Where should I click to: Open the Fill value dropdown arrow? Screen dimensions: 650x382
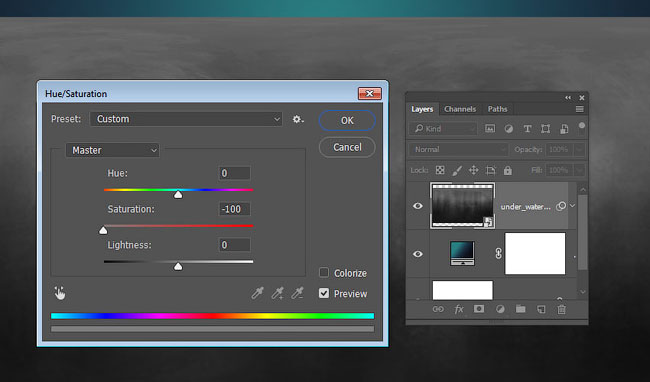pyautogui.click(x=579, y=170)
